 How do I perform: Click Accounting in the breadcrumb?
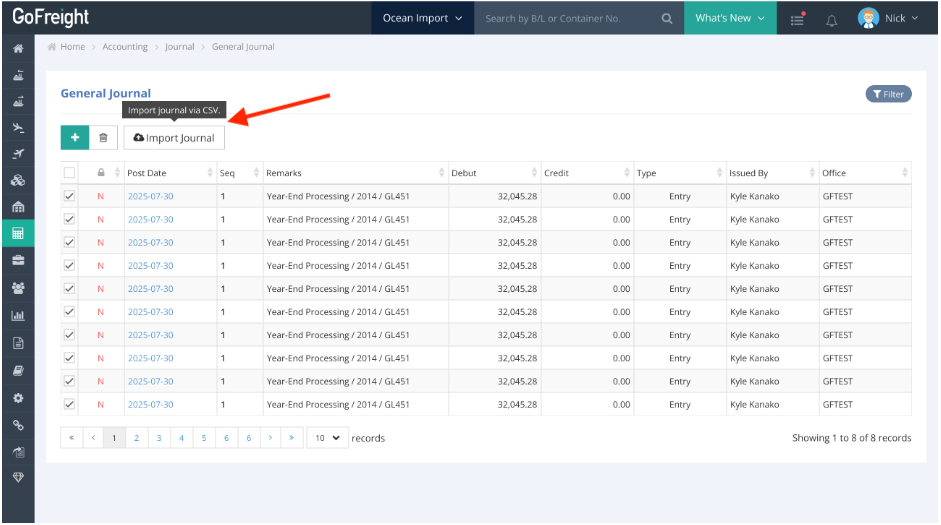coord(124,47)
